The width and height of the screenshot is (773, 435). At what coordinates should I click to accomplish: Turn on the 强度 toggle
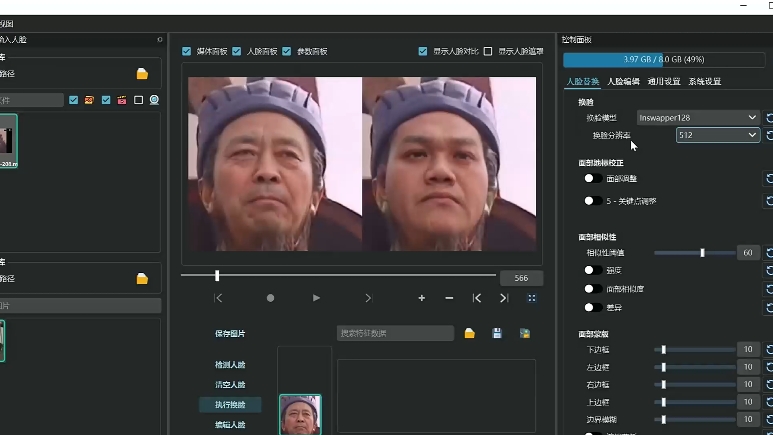(x=593, y=270)
